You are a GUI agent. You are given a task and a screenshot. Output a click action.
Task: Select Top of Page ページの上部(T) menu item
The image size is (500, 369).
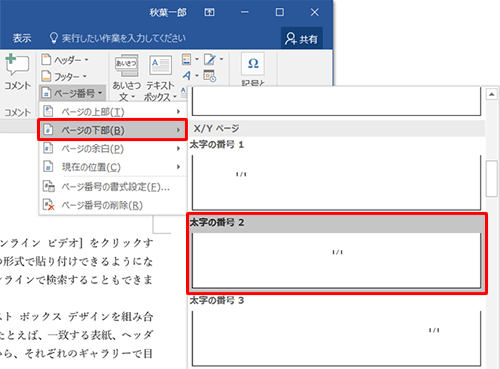(113, 112)
